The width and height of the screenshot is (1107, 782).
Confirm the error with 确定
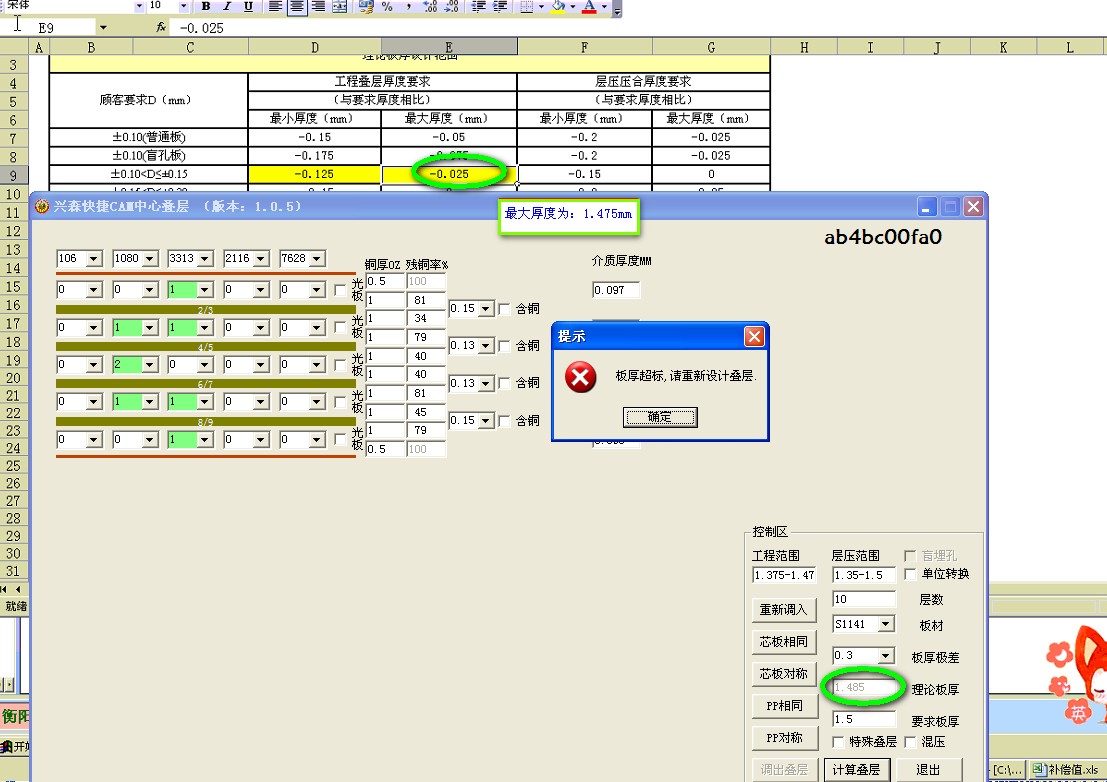(660, 417)
